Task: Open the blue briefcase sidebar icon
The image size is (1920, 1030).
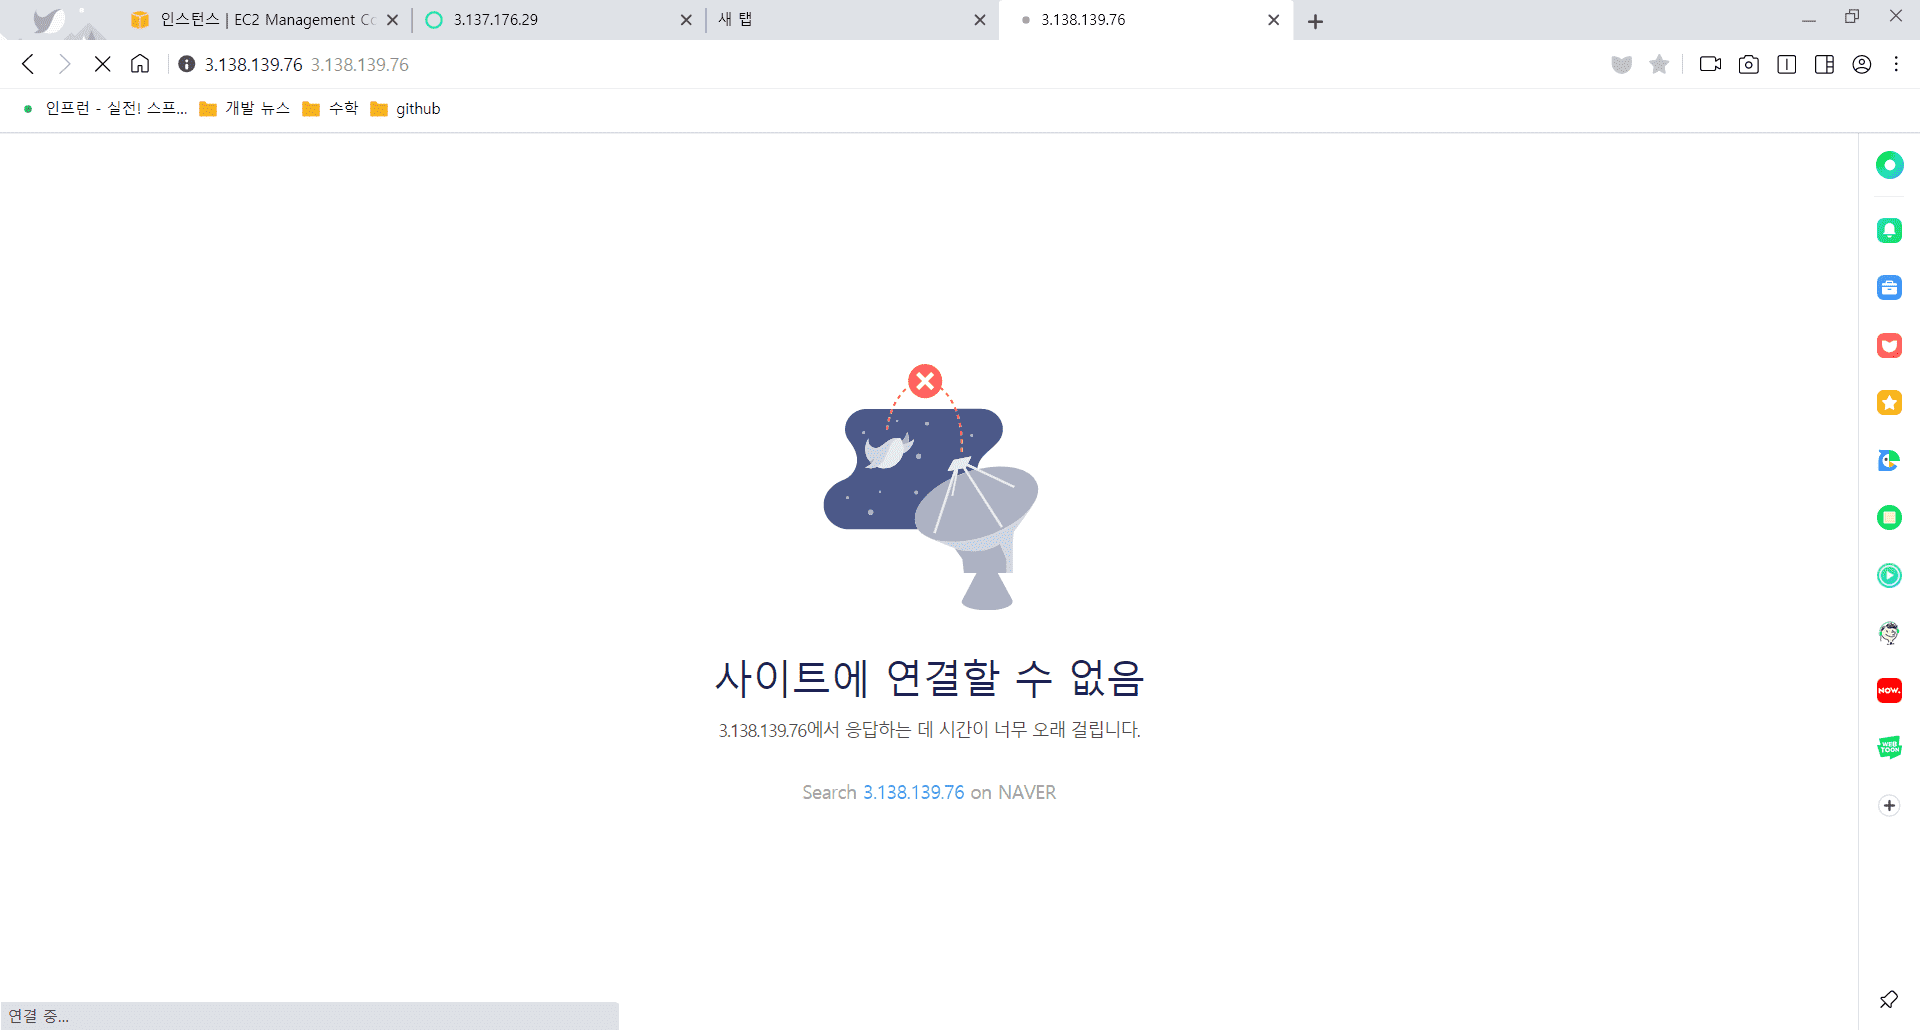Action: coord(1889,288)
